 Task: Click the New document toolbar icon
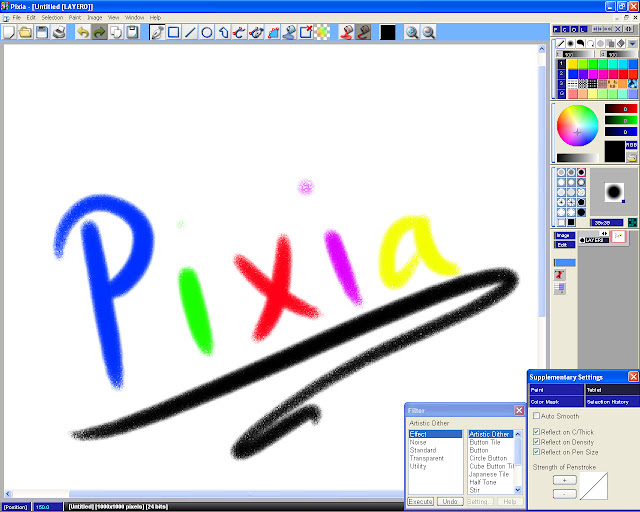coord(9,32)
